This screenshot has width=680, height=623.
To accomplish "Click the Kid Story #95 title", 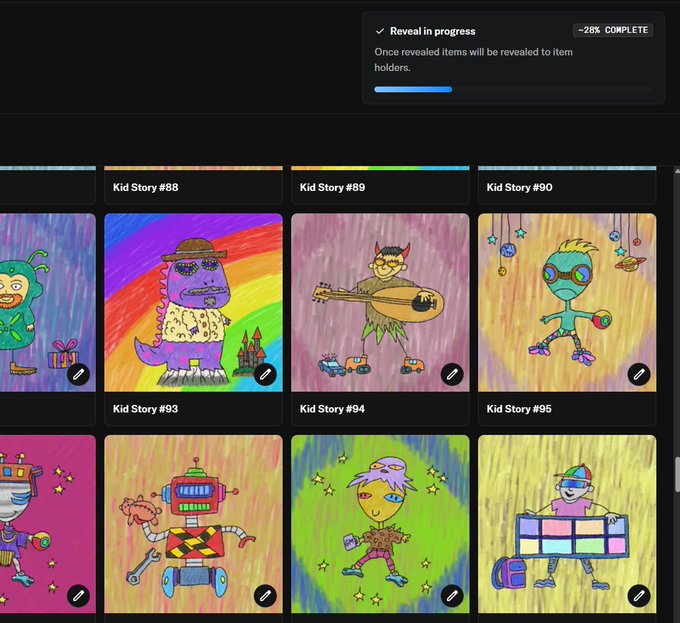I will pyautogui.click(x=519, y=409).
